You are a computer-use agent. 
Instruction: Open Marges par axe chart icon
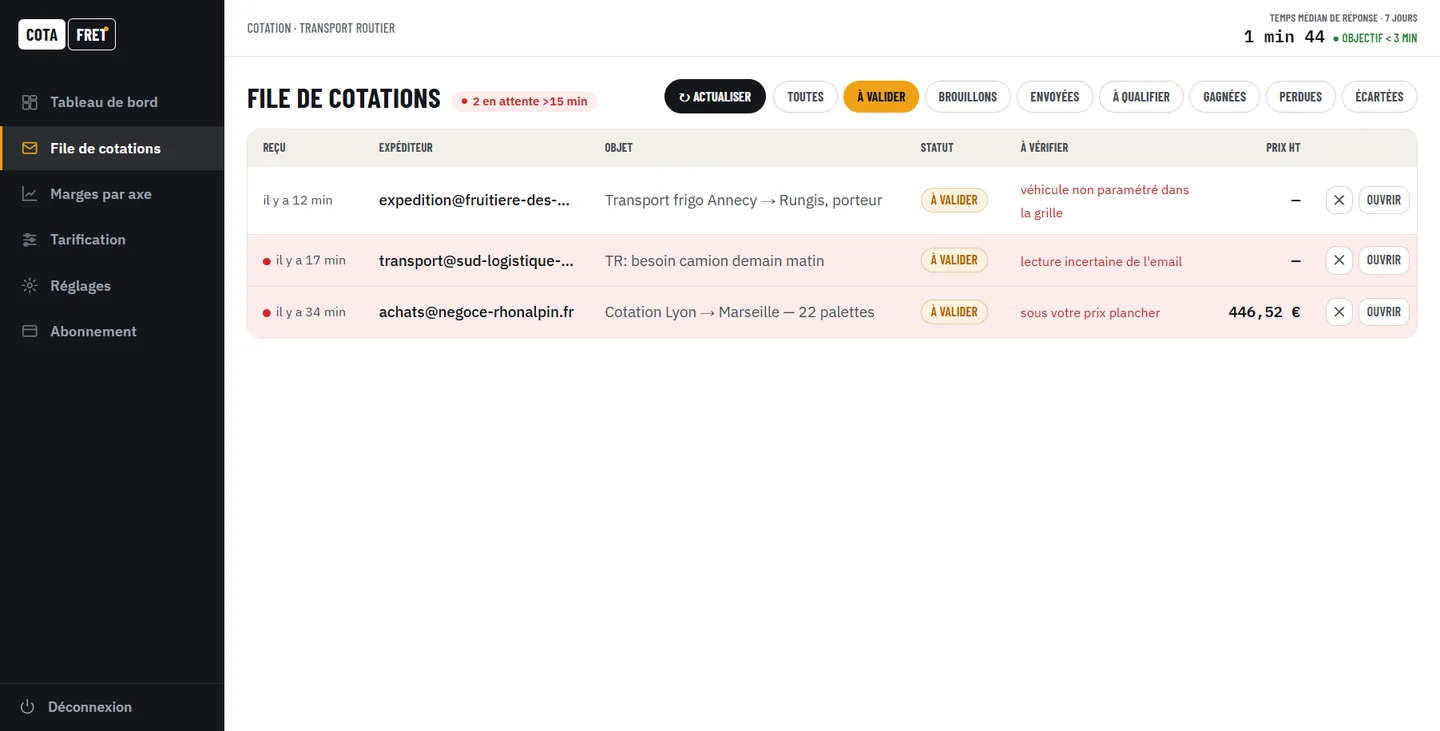click(30, 194)
